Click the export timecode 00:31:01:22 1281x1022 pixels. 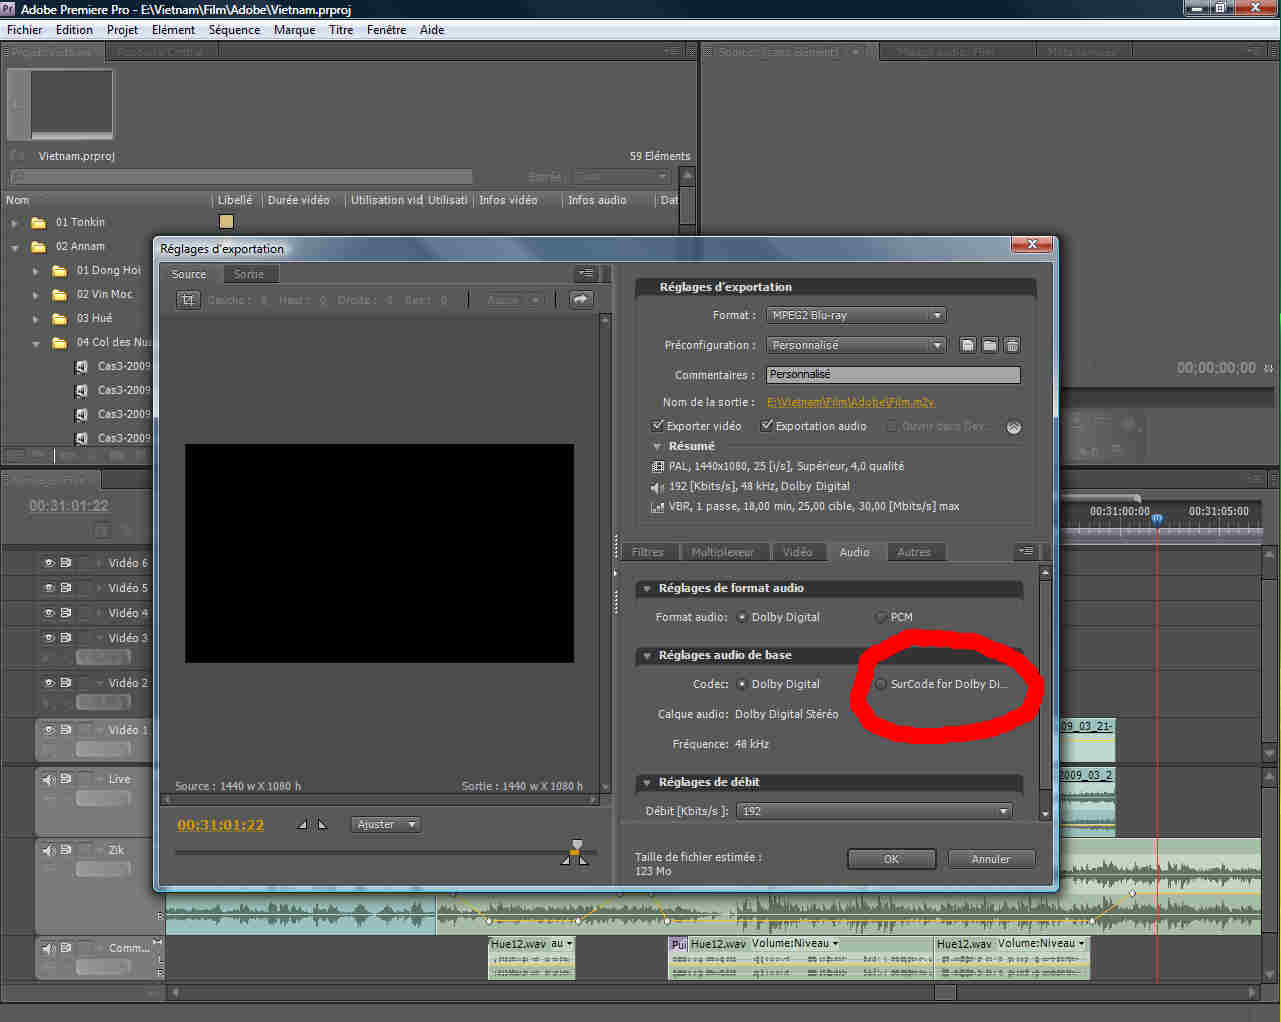click(x=221, y=825)
